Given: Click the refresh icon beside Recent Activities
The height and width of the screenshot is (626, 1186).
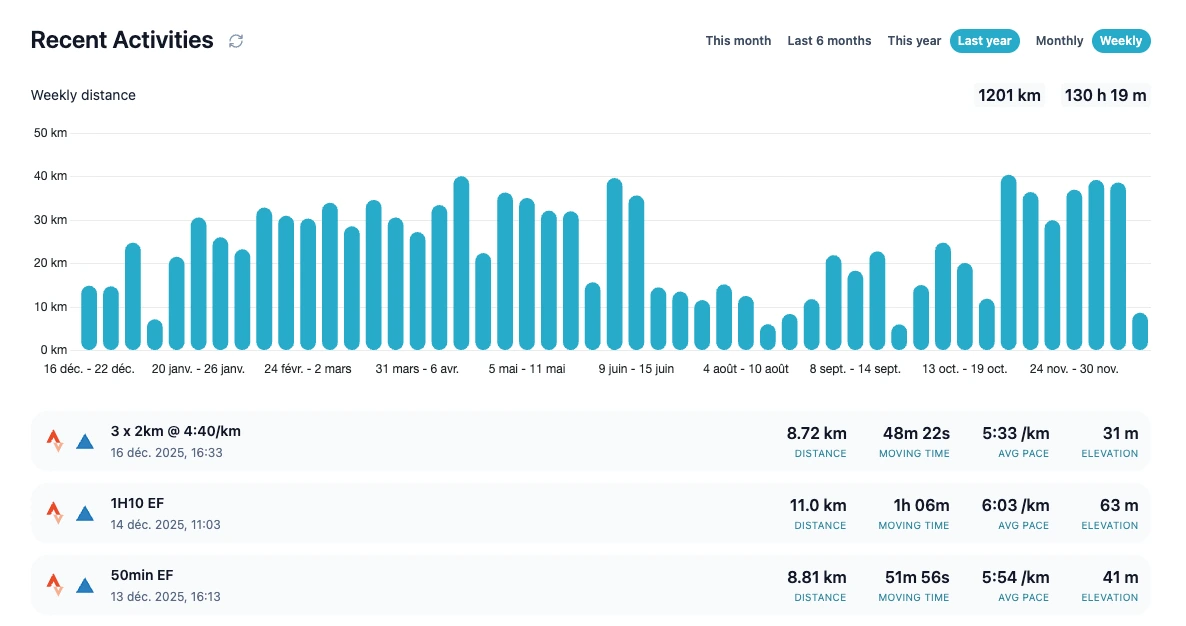Looking at the screenshot, I should coord(236,41).
